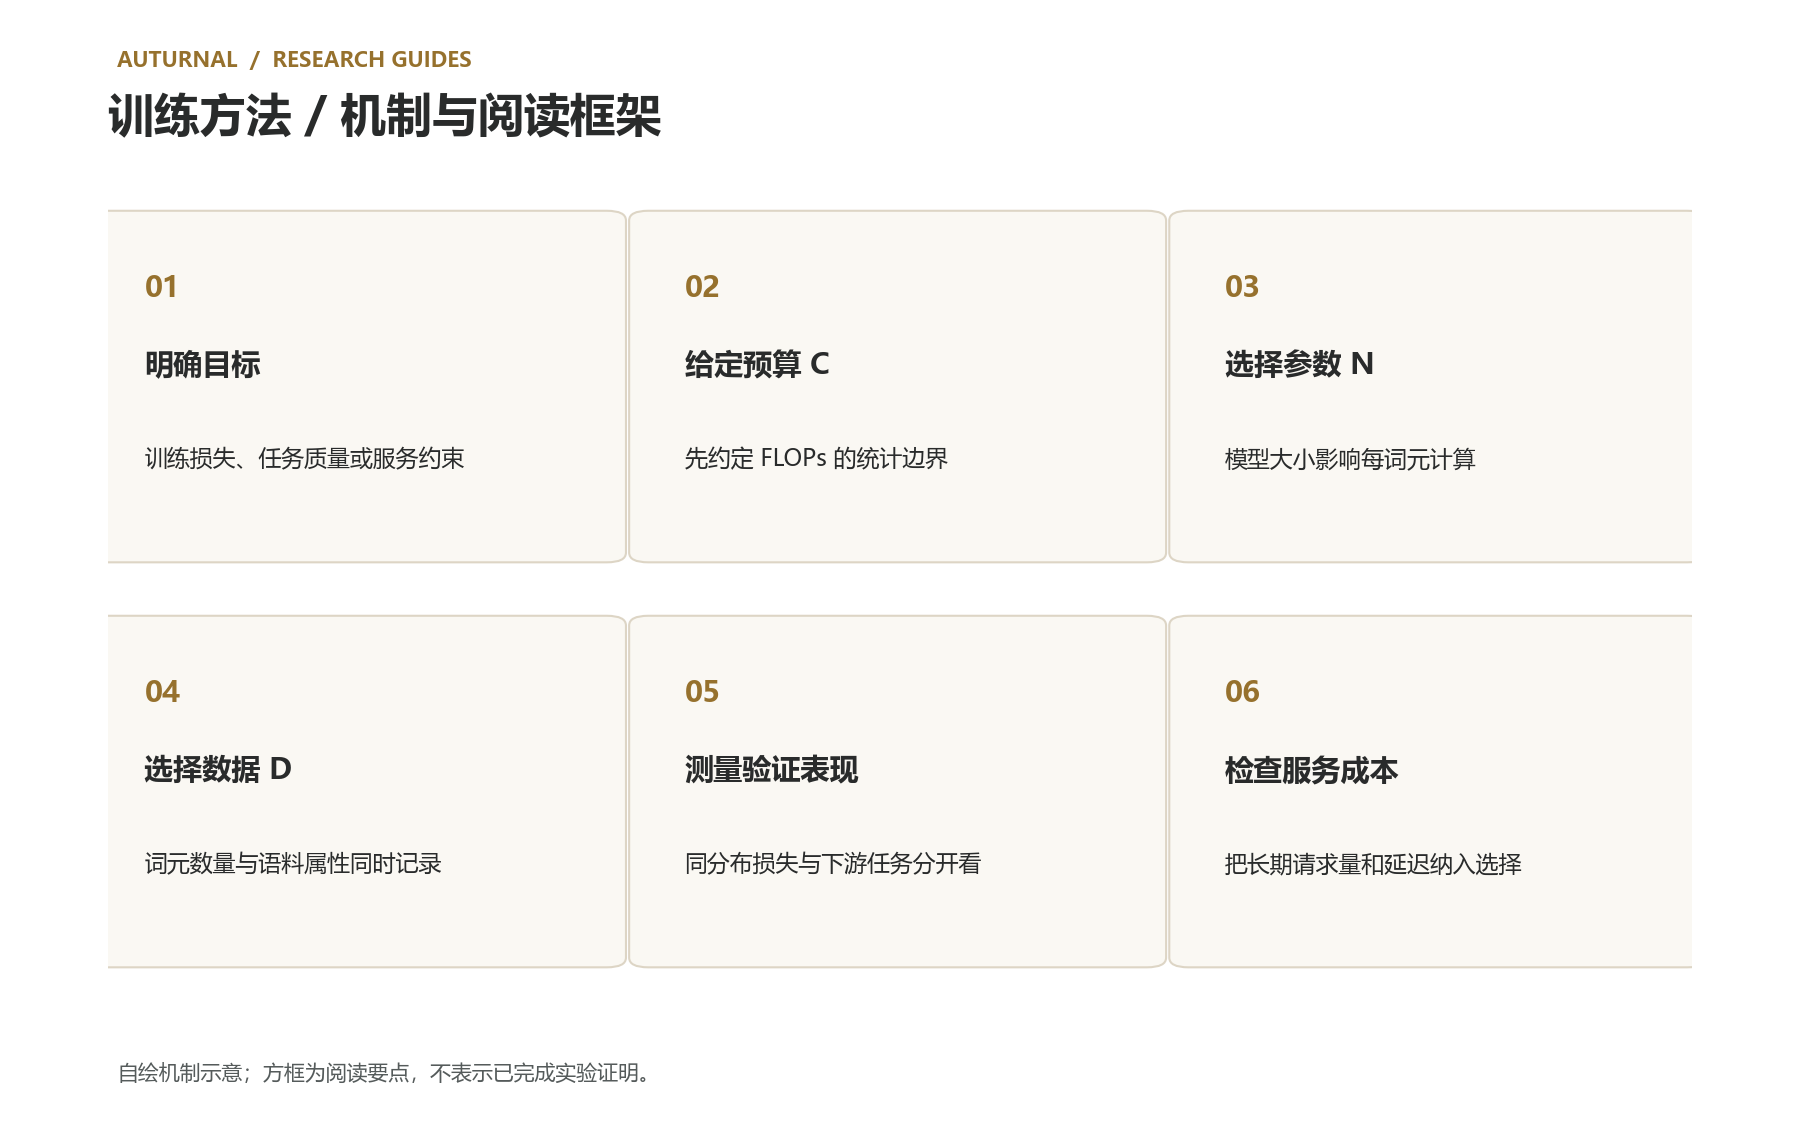Select the title 训练方法 / 机制与阅读框架
Viewport: 1800px width, 1125px height.
[x=385, y=116]
